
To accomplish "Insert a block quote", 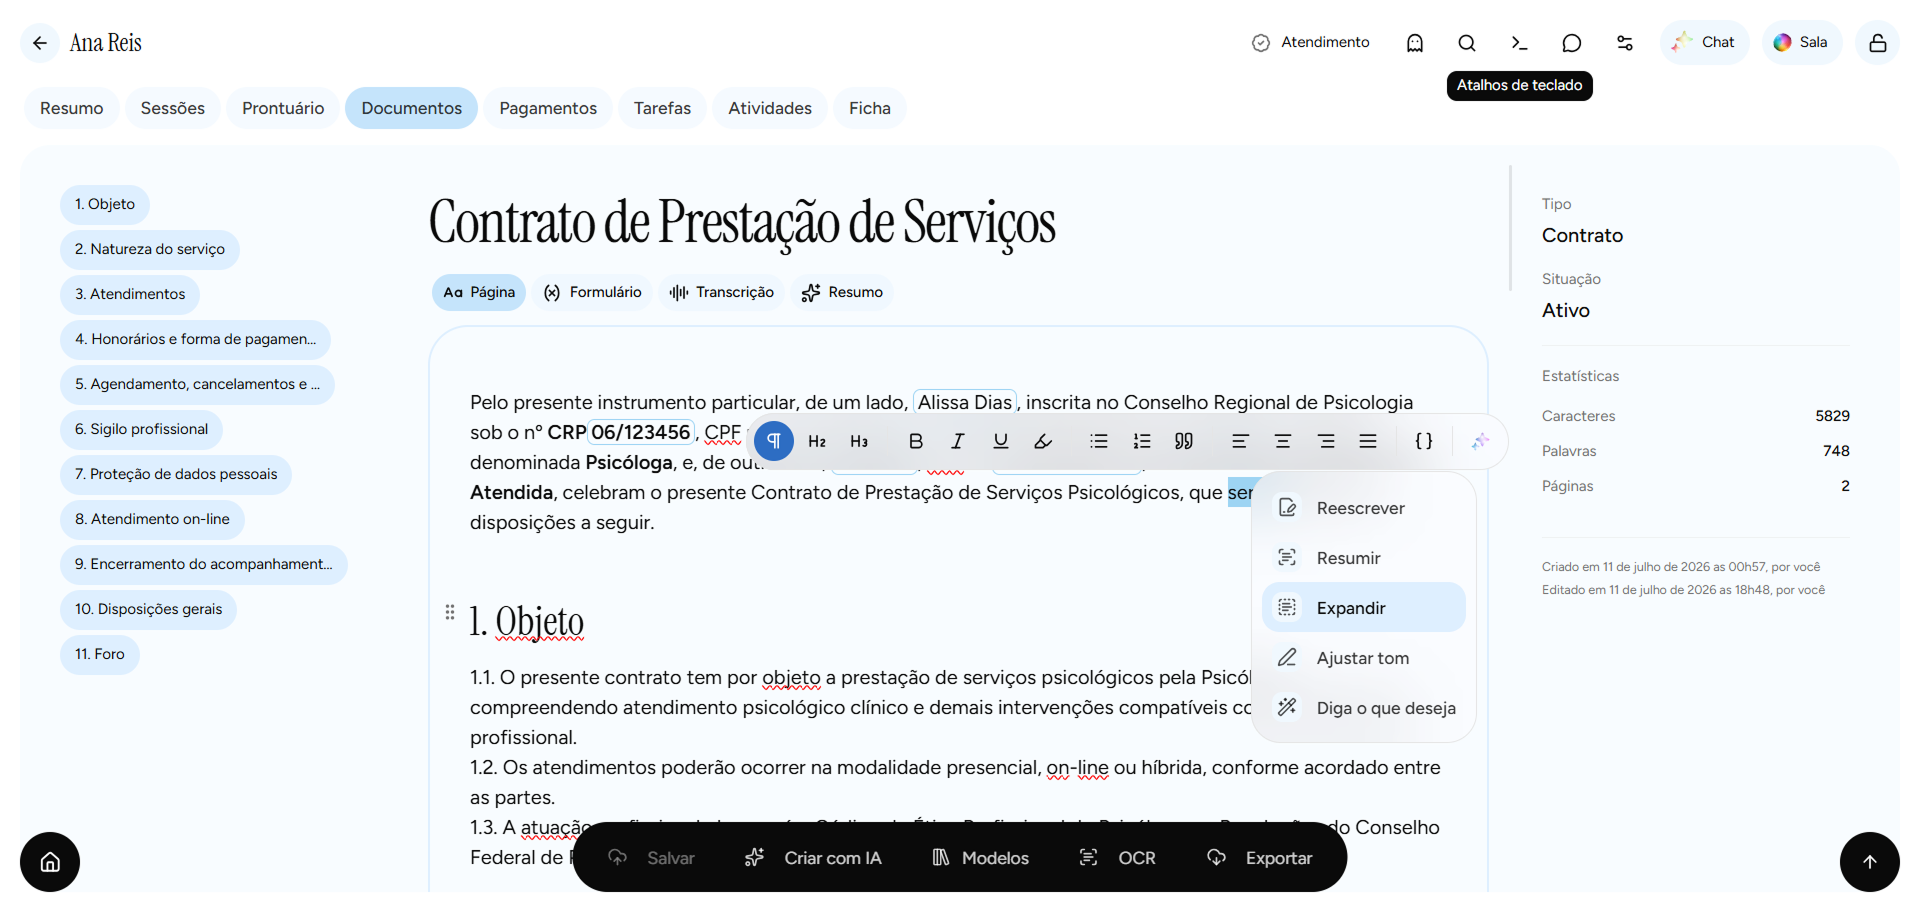I will point(1184,441).
